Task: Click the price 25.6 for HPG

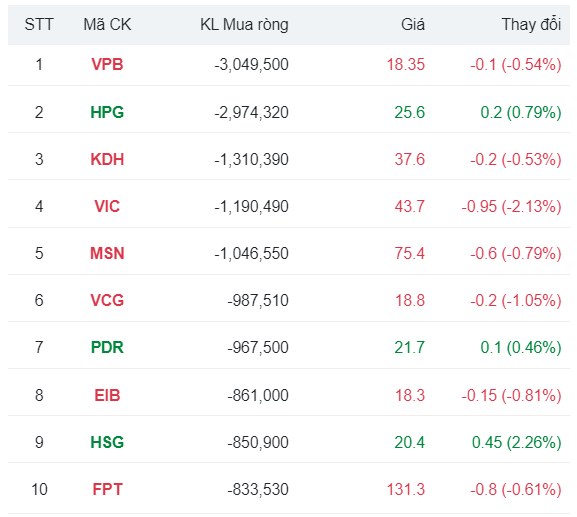Action: coord(410,112)
